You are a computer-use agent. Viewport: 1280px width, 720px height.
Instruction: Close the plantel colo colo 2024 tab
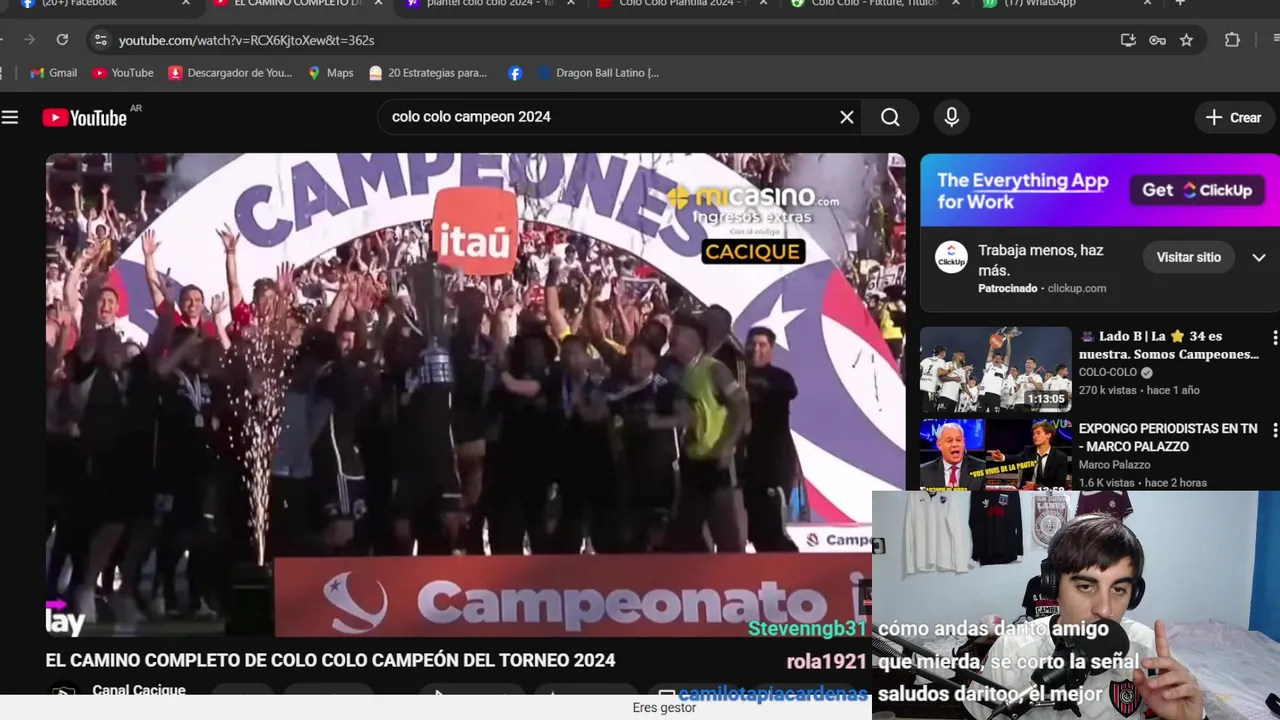click(x=571, y=3)
